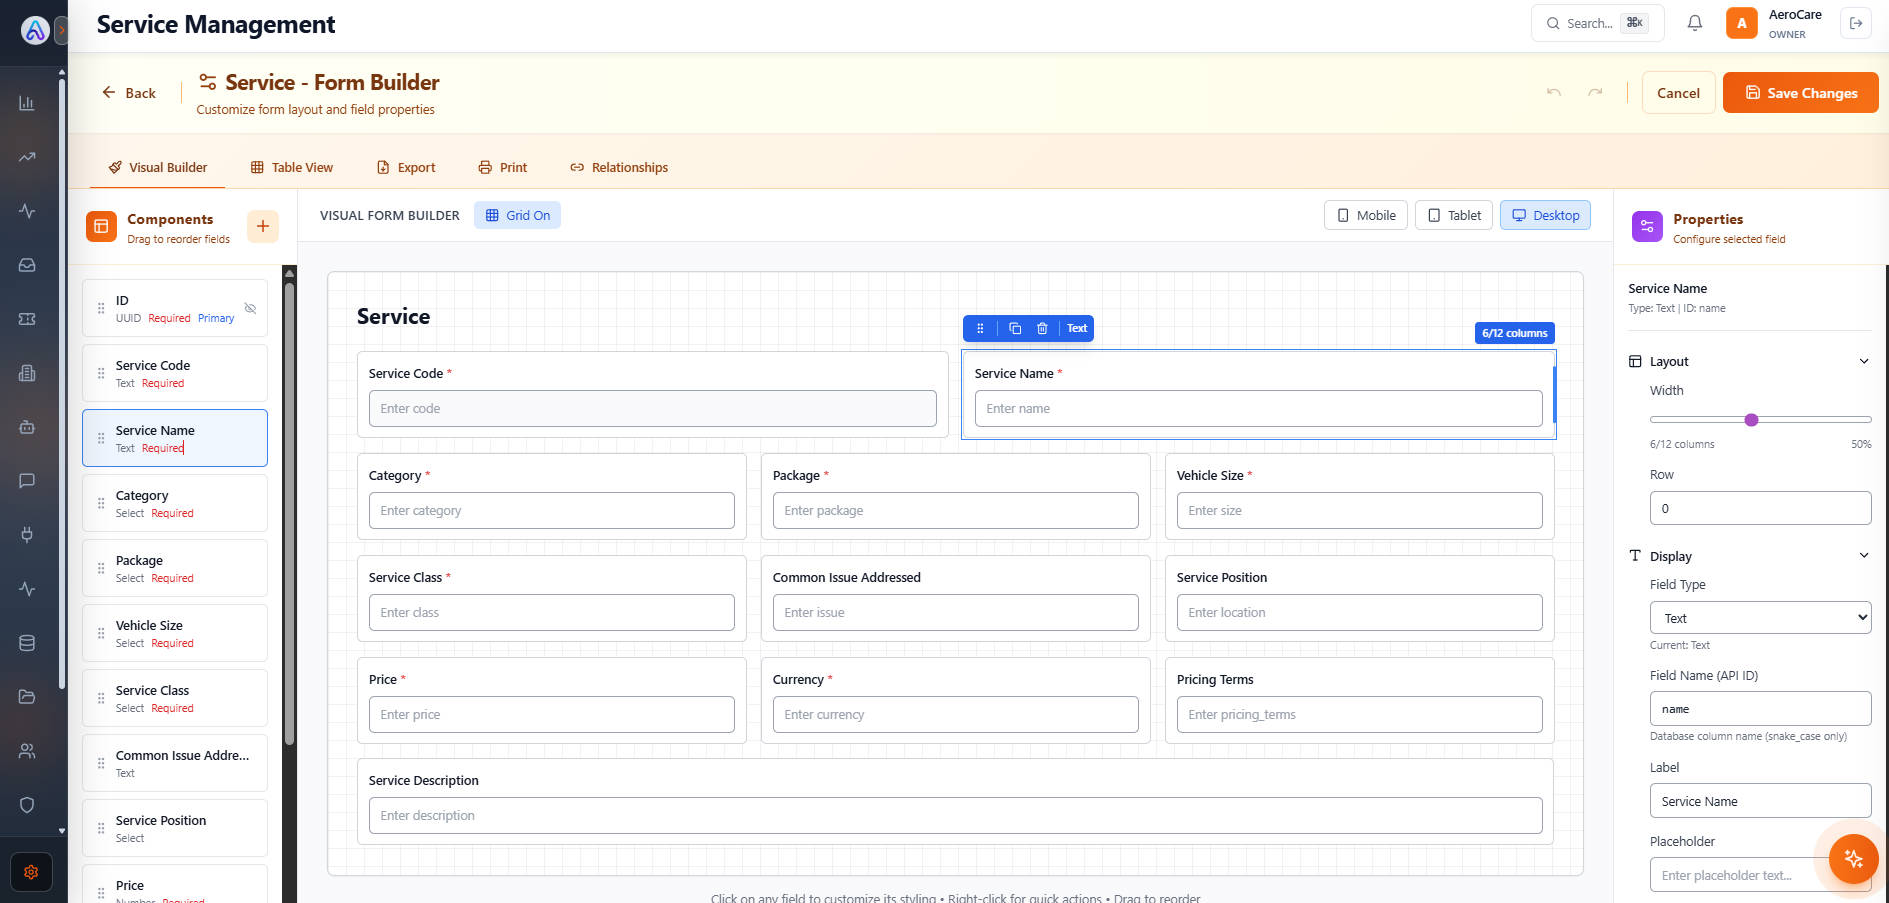Duplicate the Service Name field via toolbar icon

coord(1015,328)
